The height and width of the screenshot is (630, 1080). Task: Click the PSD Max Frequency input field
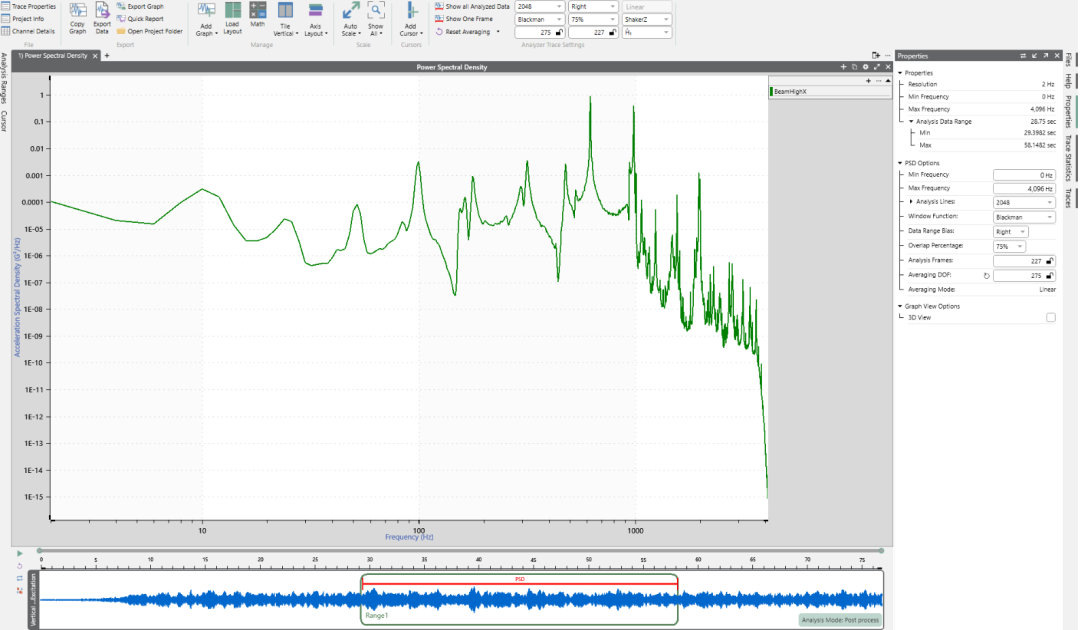pos(1024,188)
